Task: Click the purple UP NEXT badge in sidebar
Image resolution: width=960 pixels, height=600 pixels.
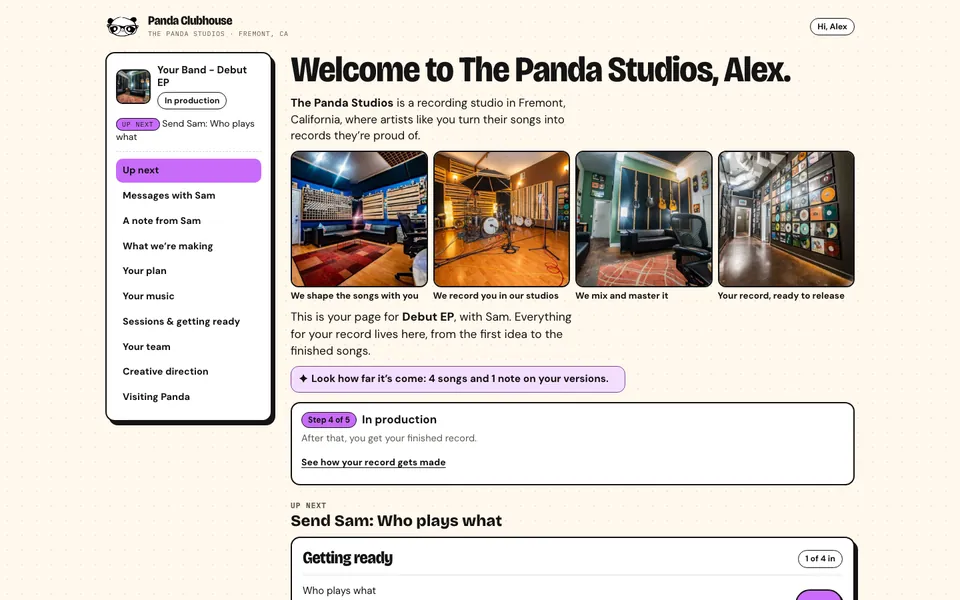Action: [138, 124]
